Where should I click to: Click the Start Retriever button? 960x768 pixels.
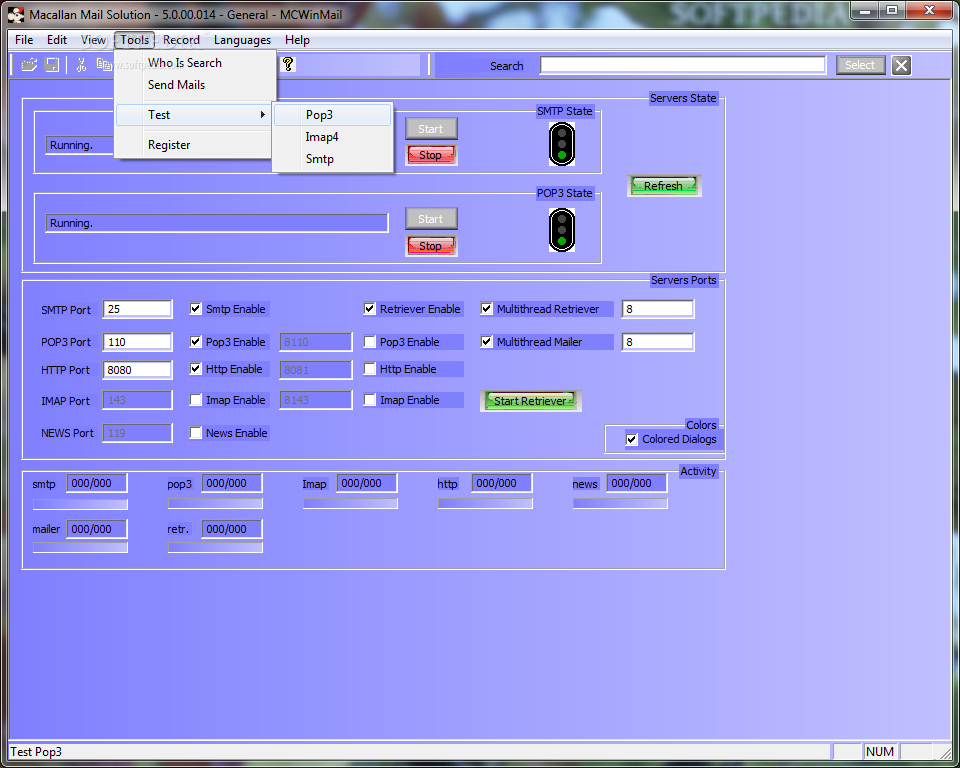[531, 401]
